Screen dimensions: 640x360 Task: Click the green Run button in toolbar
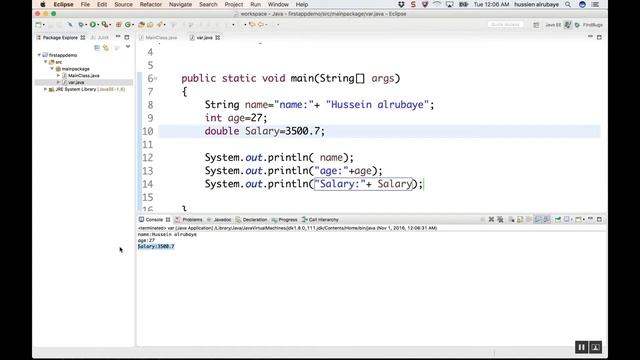93,24
